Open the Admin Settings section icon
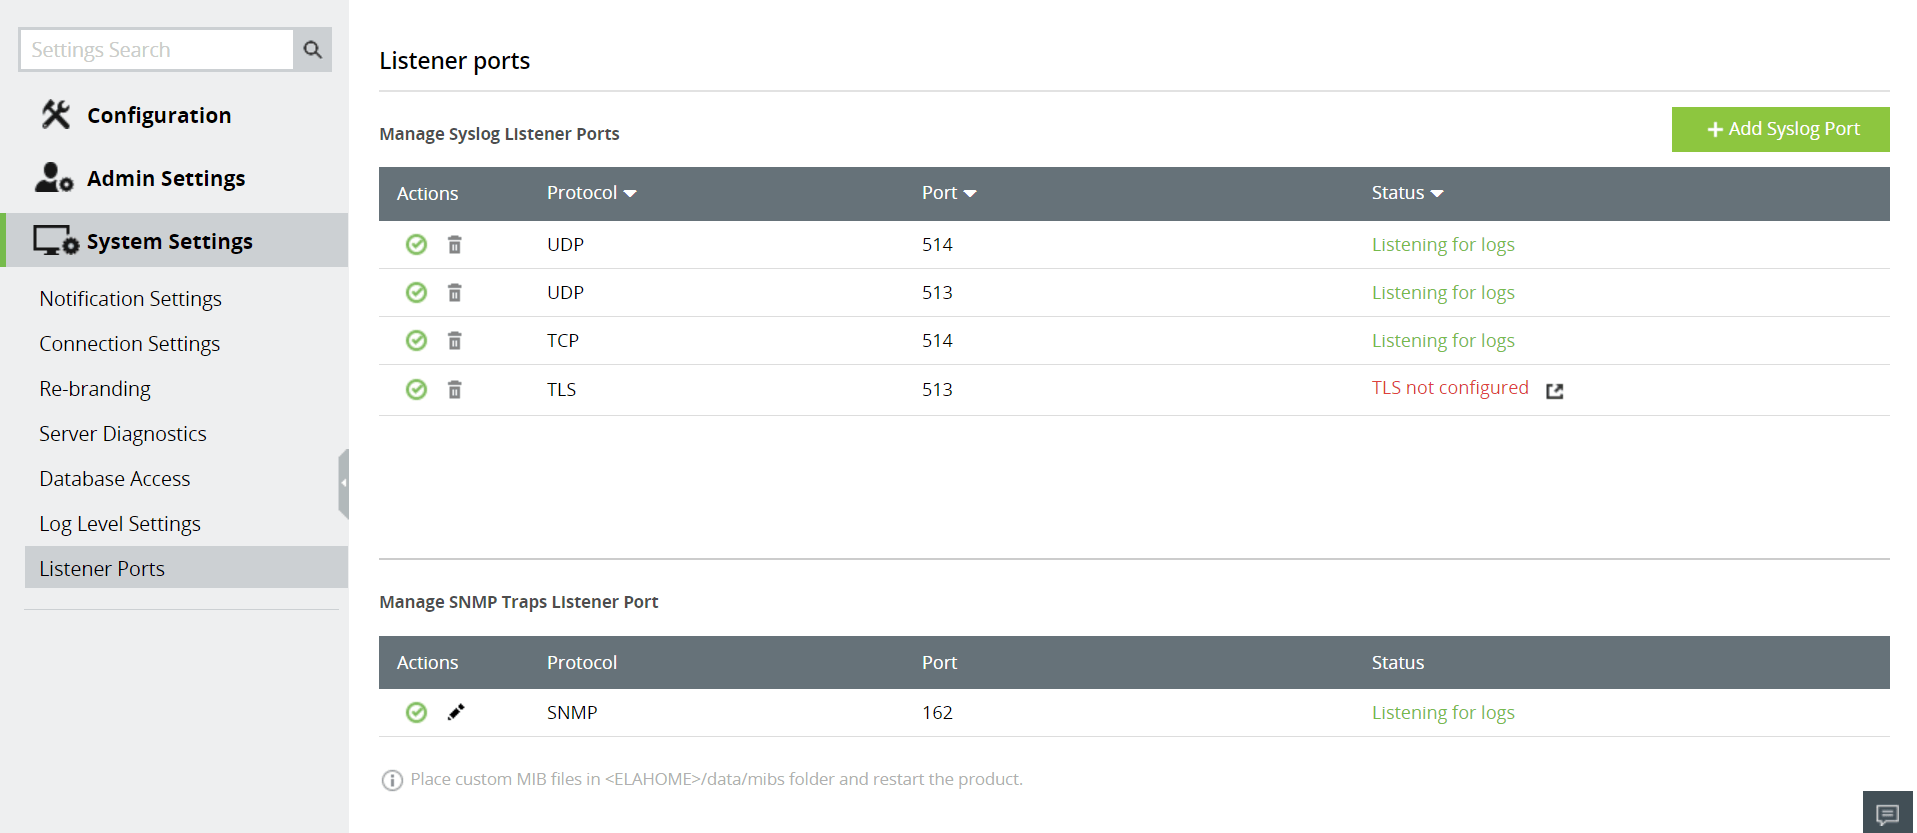The image size is (1917, 833). click(x=54, y=177)
